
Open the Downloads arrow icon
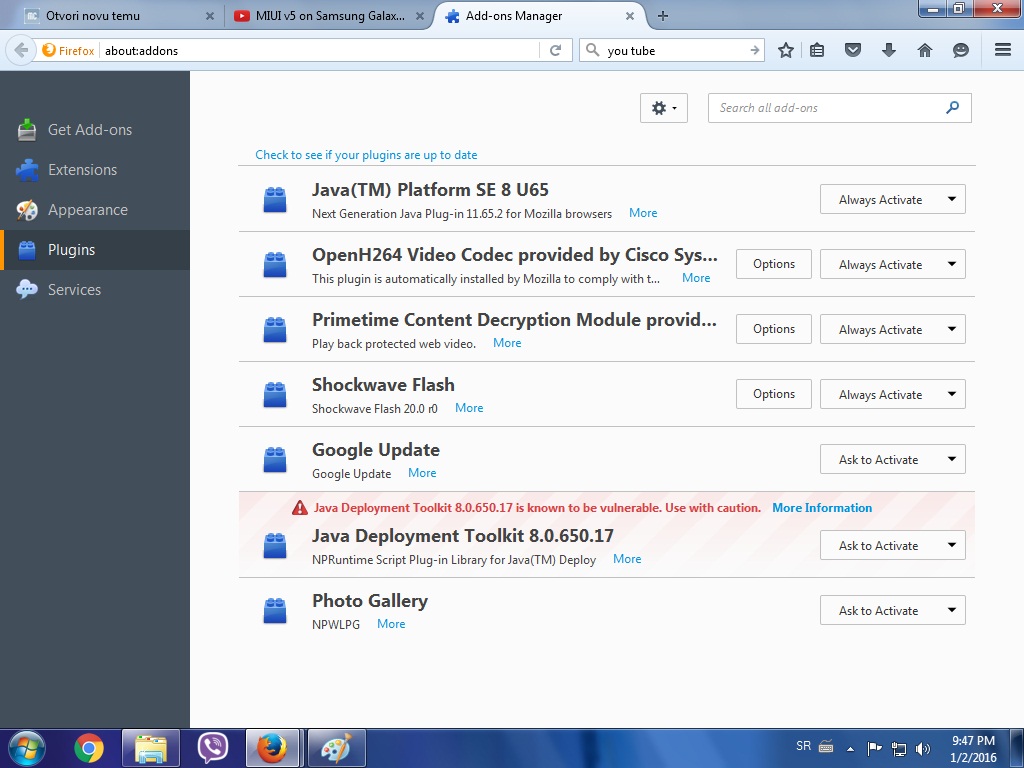click(x=888, y=50)
